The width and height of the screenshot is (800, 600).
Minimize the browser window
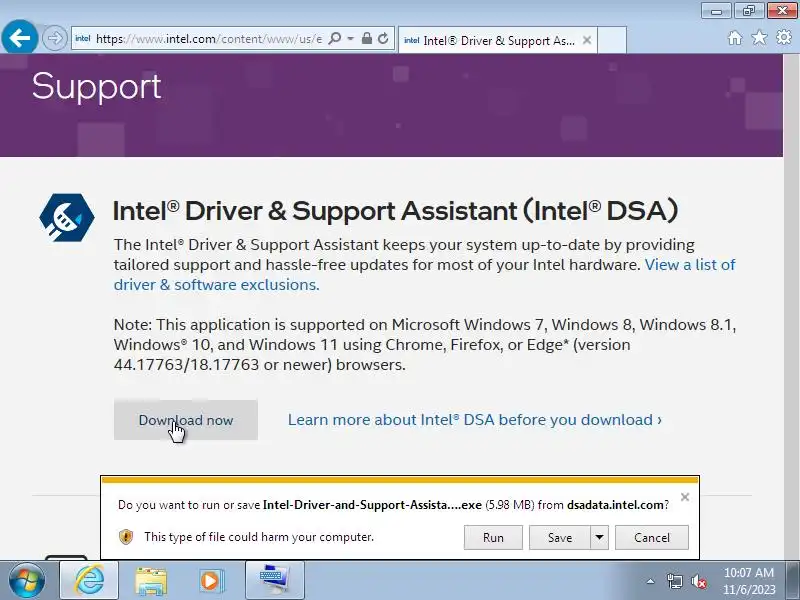tap(716, 10)
